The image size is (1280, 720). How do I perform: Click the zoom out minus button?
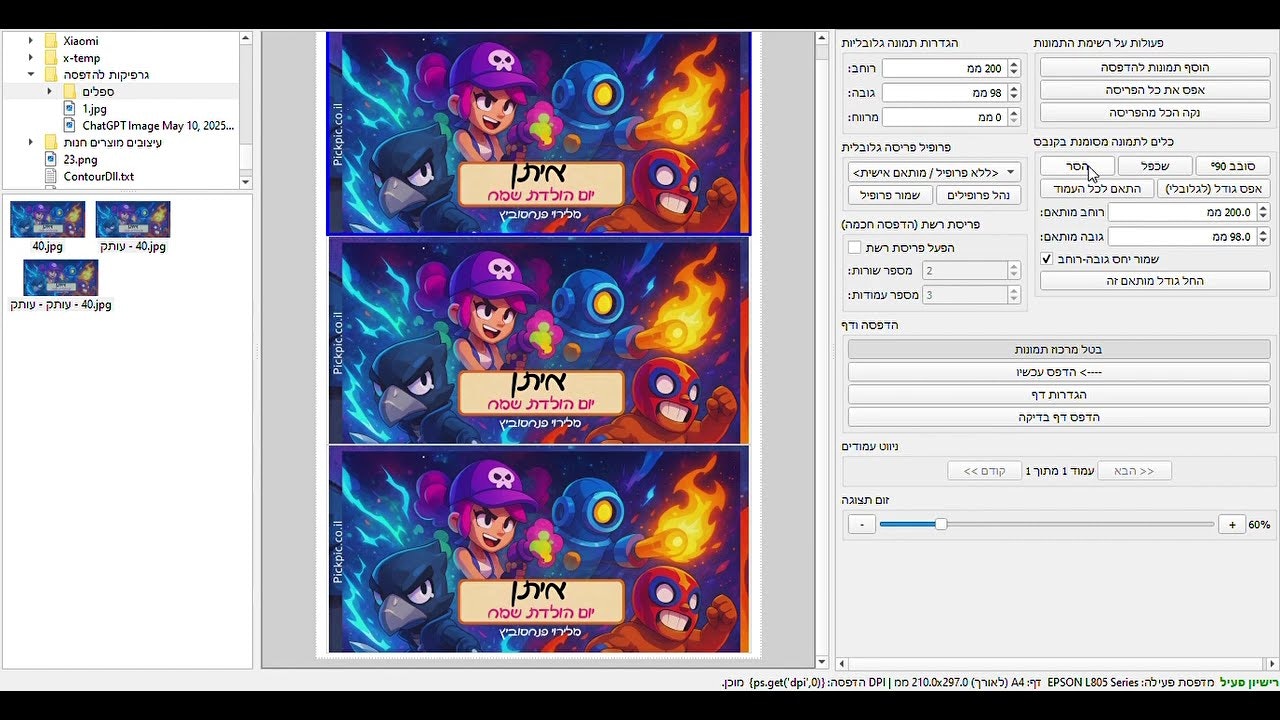pyautogui.click(x=861, y=524)
